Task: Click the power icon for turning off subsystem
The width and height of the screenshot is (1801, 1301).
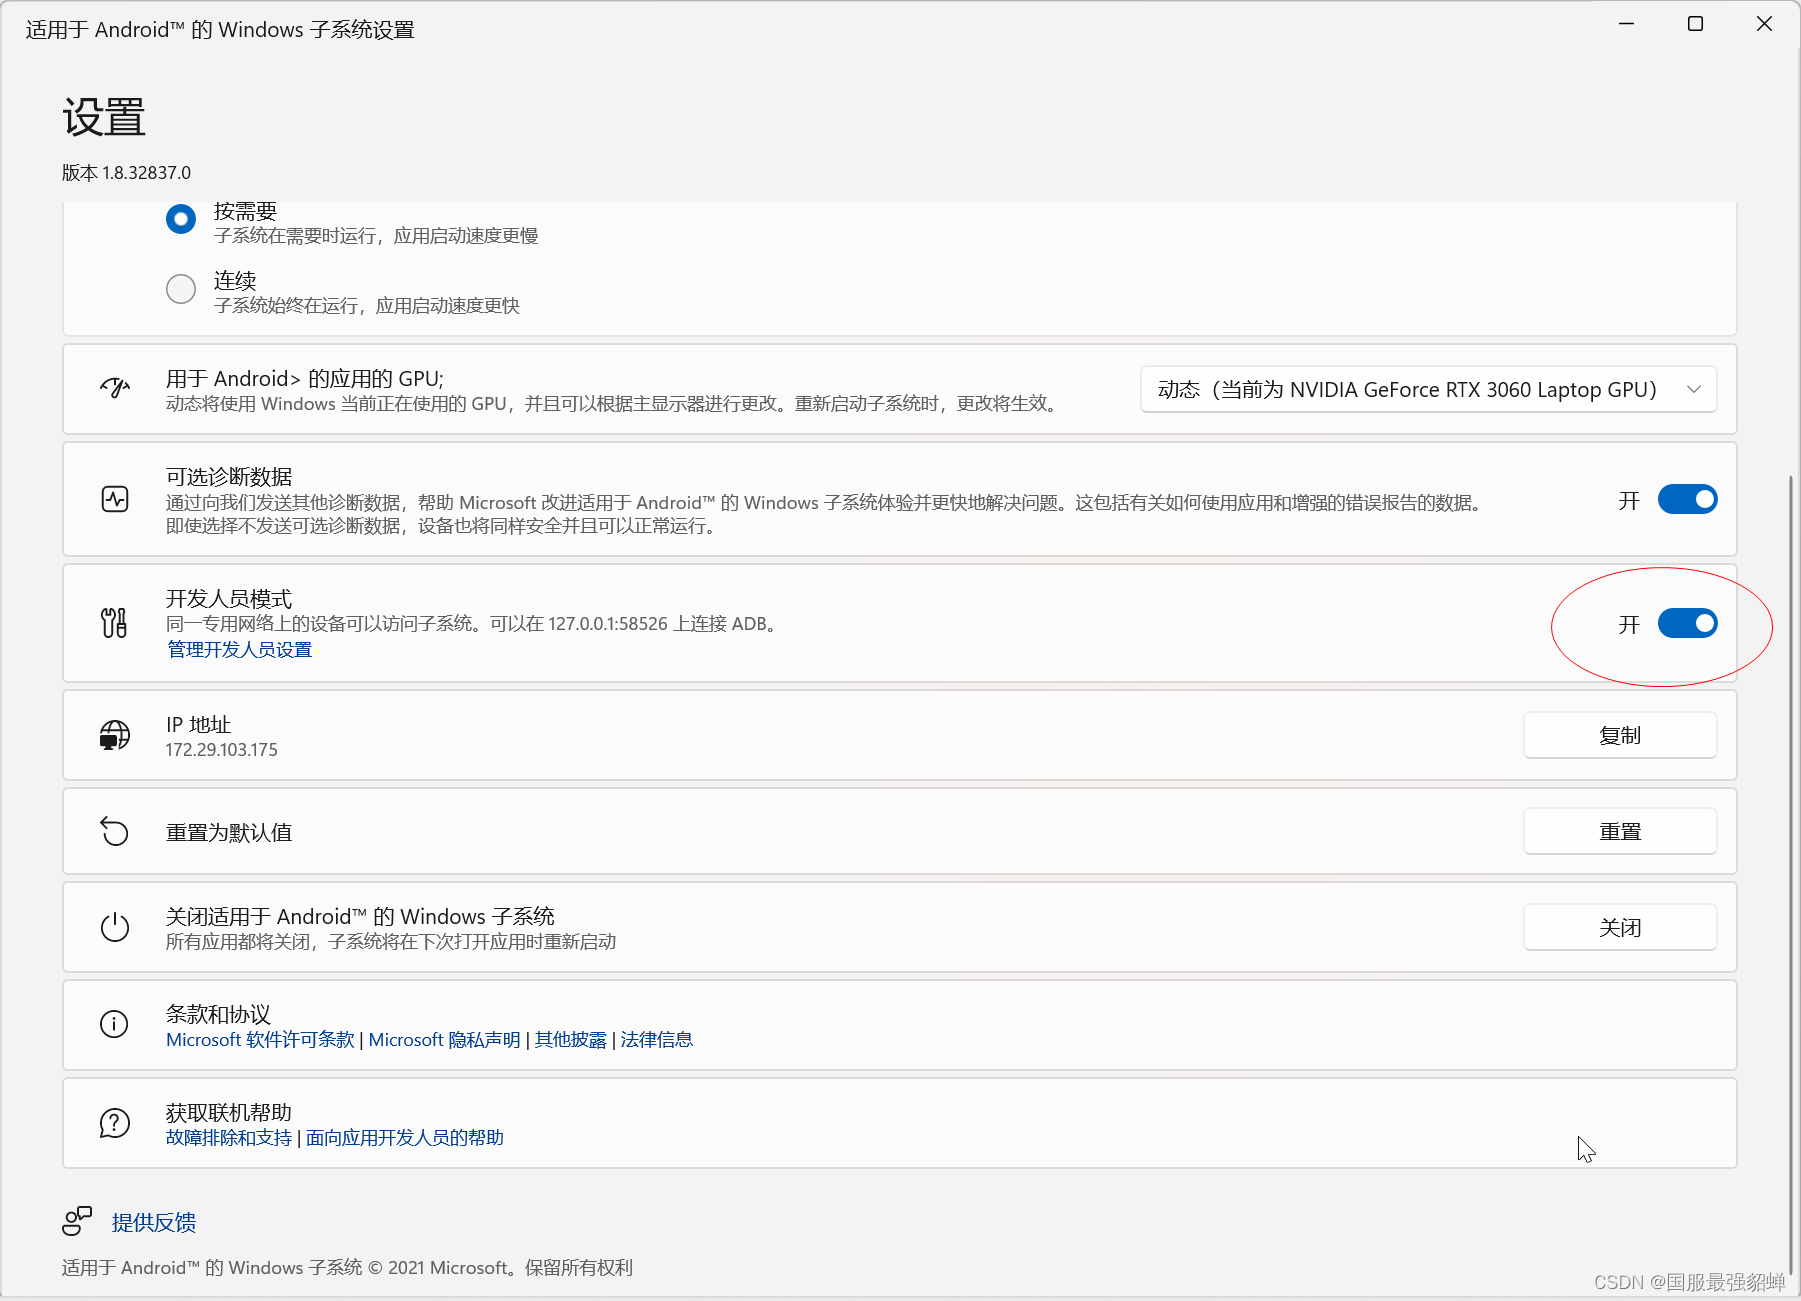Action: click(115, 927)
